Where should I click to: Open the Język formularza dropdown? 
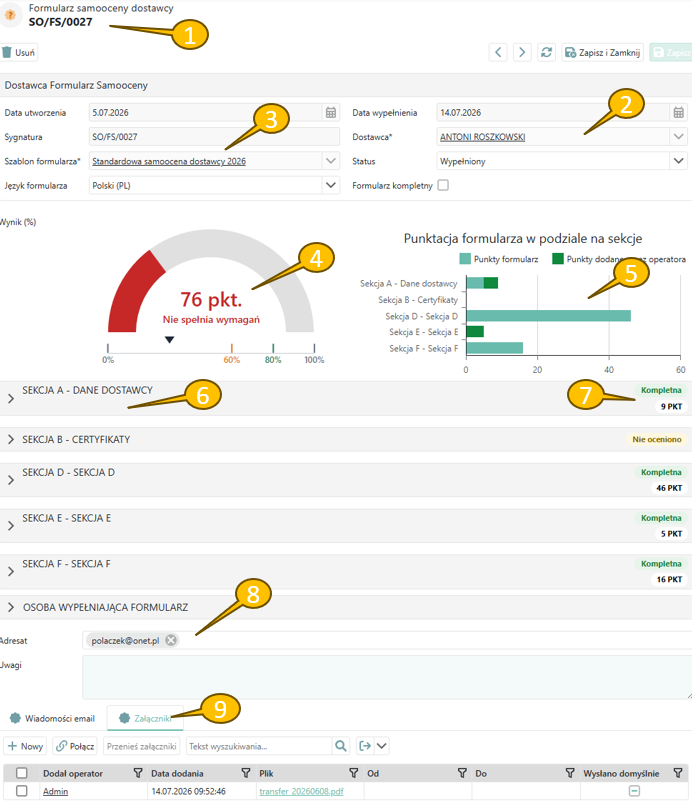point(330,185)
